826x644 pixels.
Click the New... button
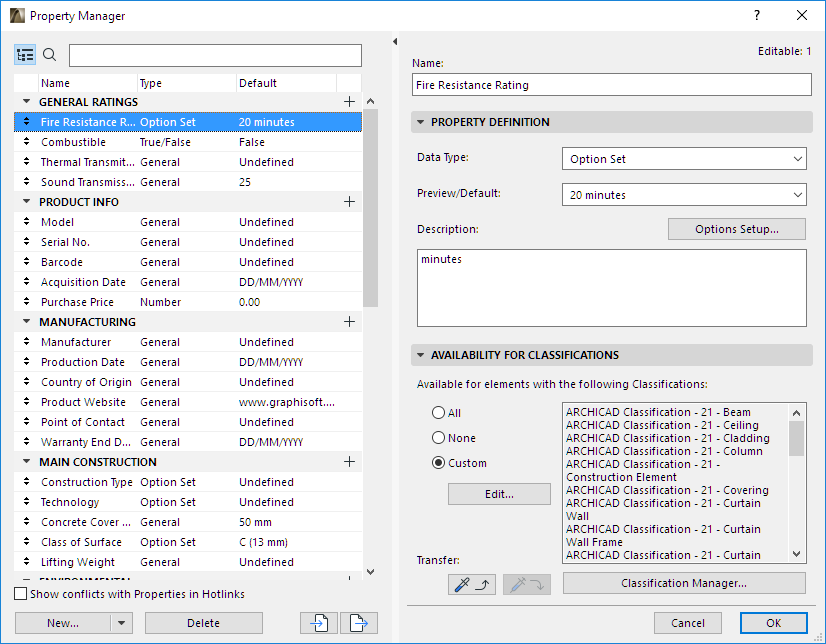pos(63,623)
